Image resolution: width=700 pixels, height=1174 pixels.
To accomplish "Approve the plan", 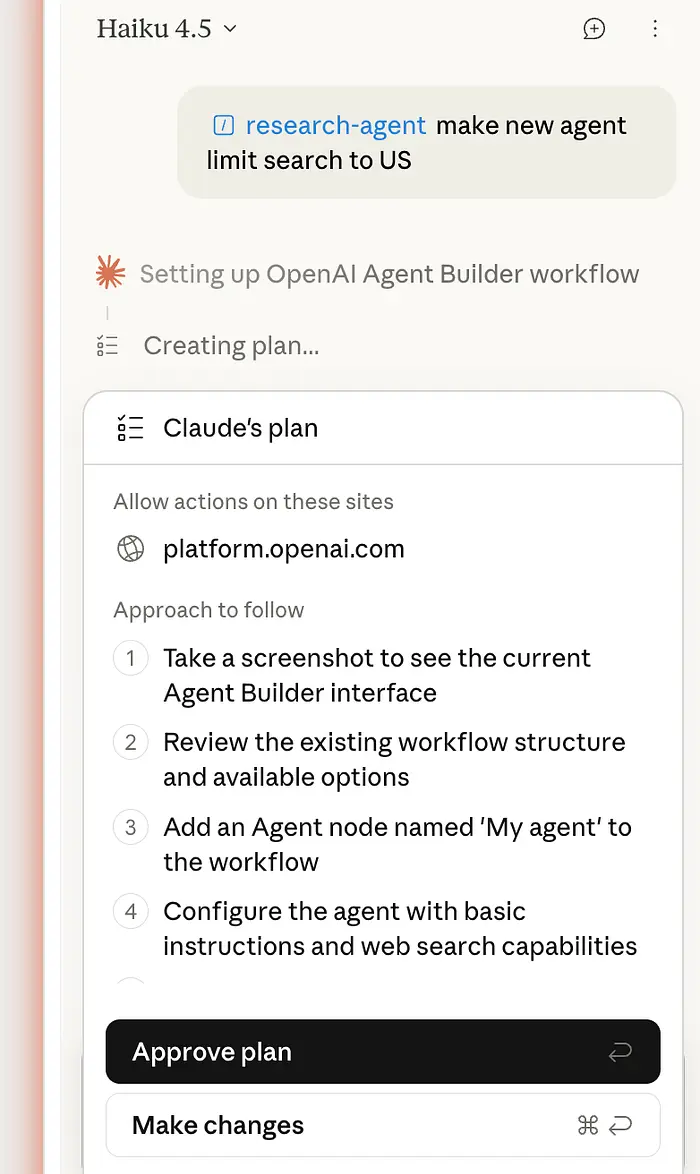I will pyautogui.click(x=383, y=1052).
